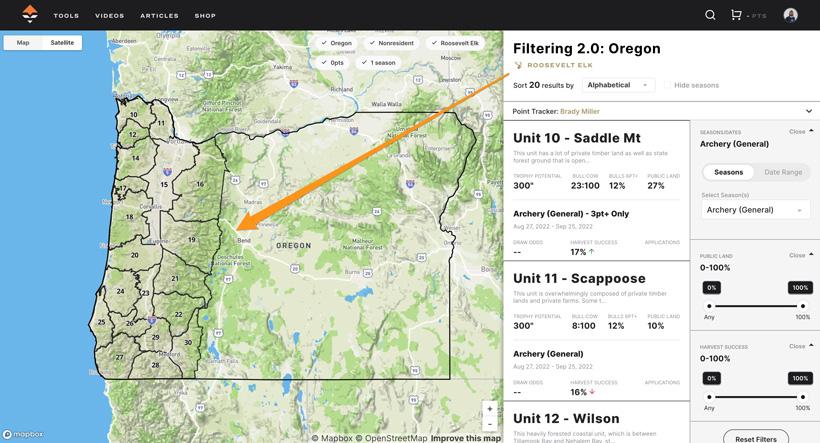Click the GOHUNT logo icon
The height and width of the screenshot is (443, 820).
pos(30,14)
